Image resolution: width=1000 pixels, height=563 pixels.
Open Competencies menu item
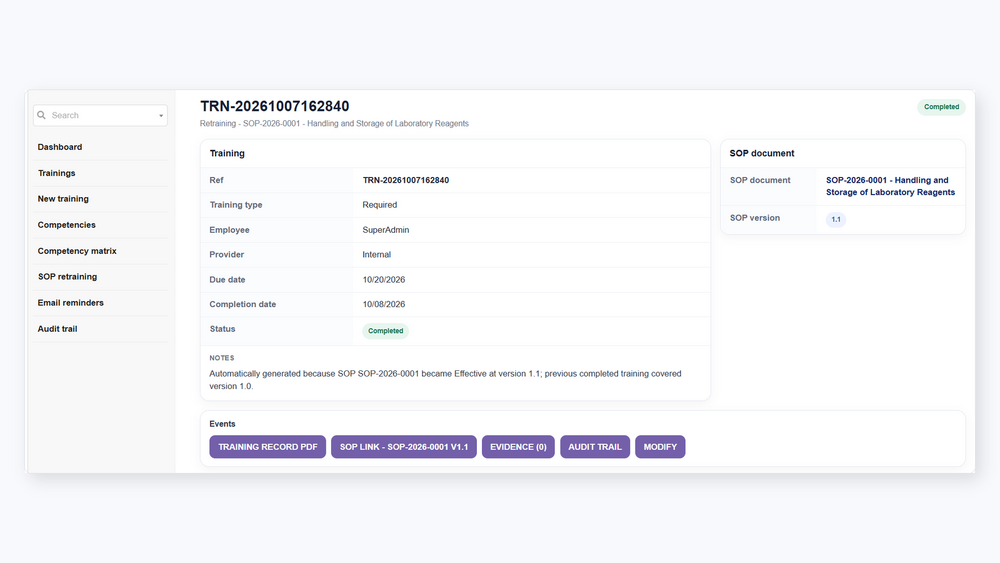pos(66,225)
